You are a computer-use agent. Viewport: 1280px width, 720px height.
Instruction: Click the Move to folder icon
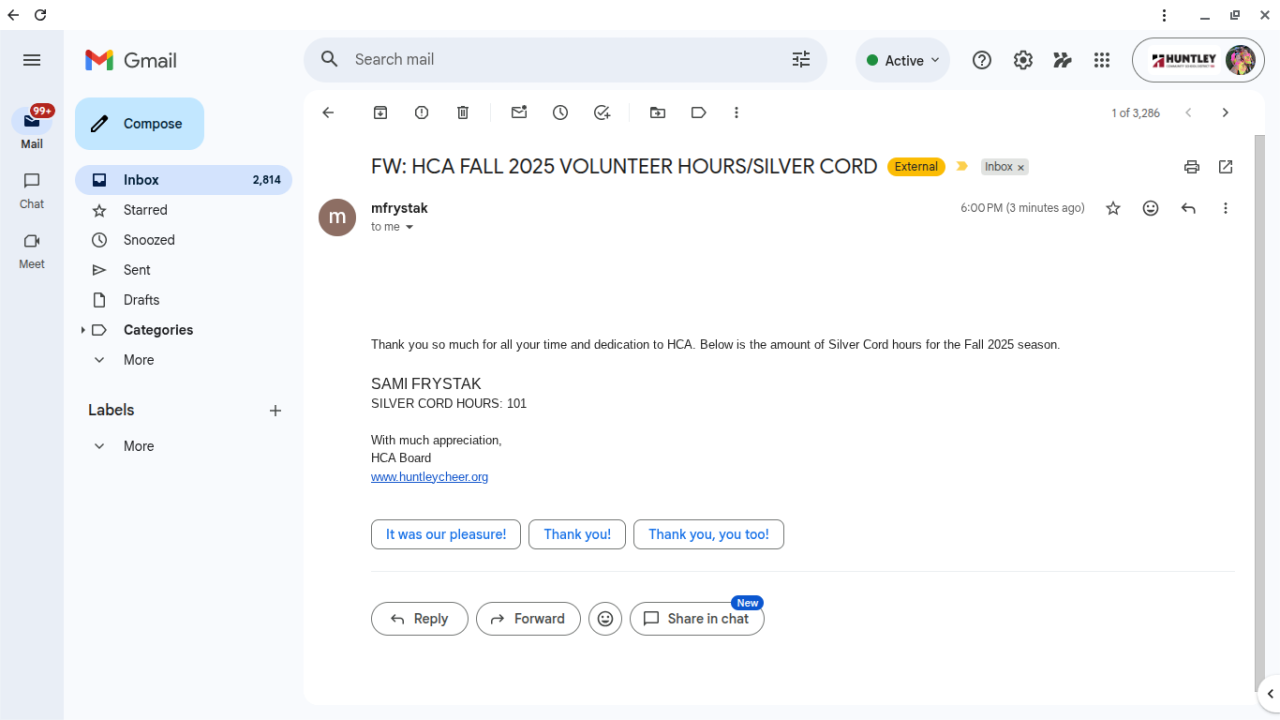pyautogui.click(x=657, y=113)
